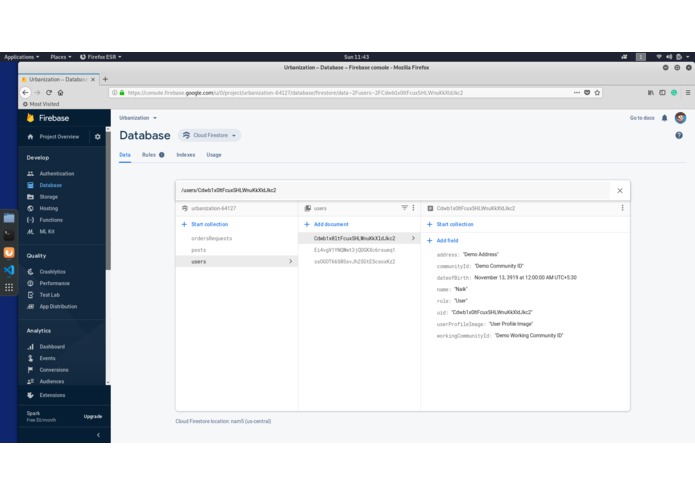Click the dateofBirth field value

pyautogui.click(x=525, y=278)
